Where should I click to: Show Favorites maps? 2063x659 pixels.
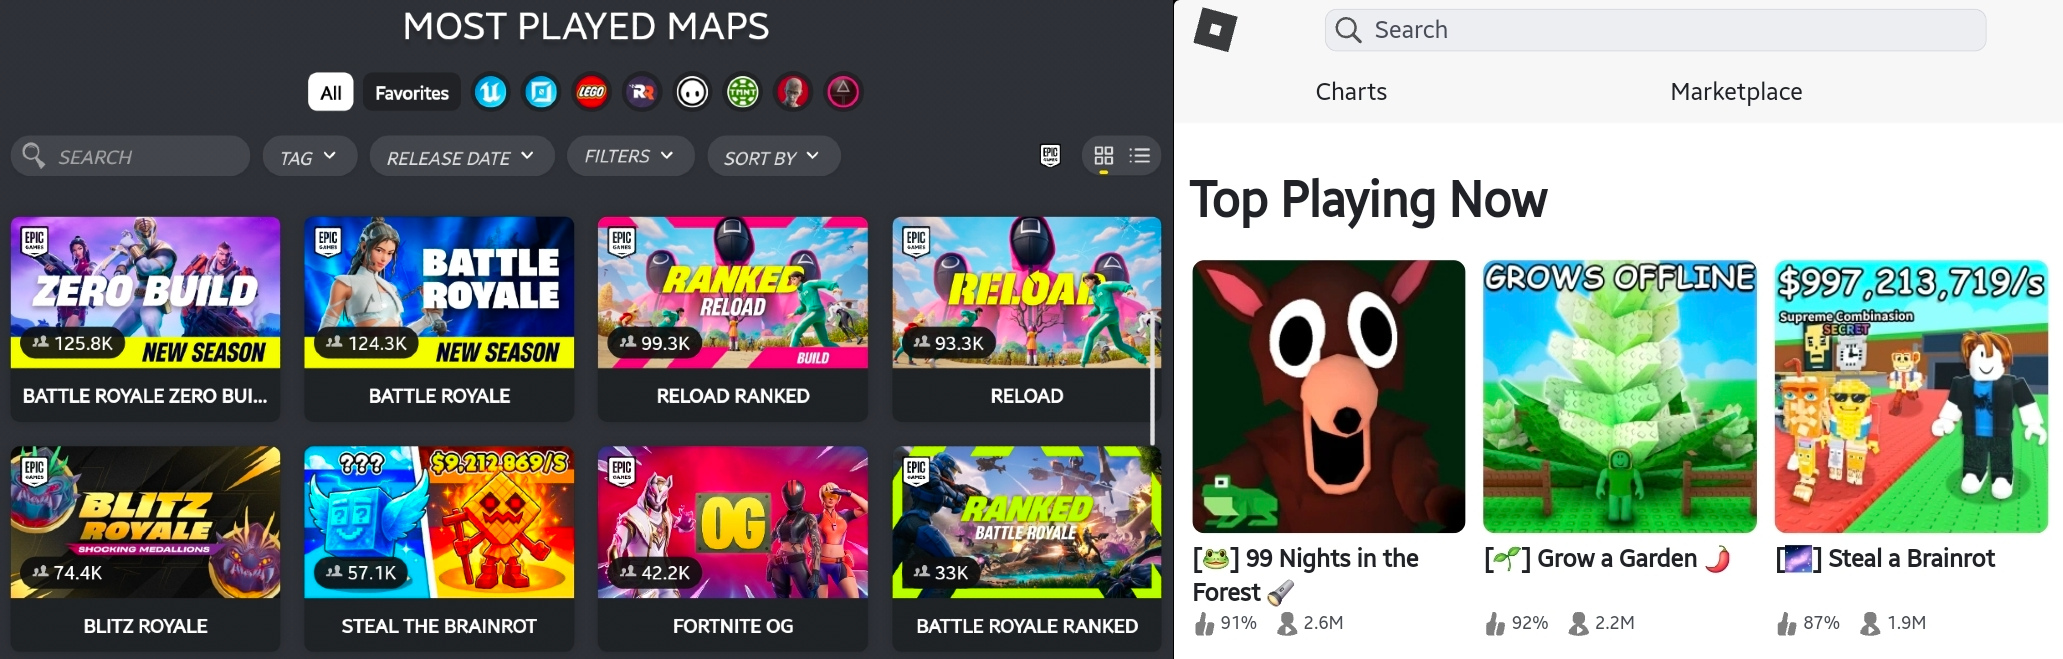412,92
